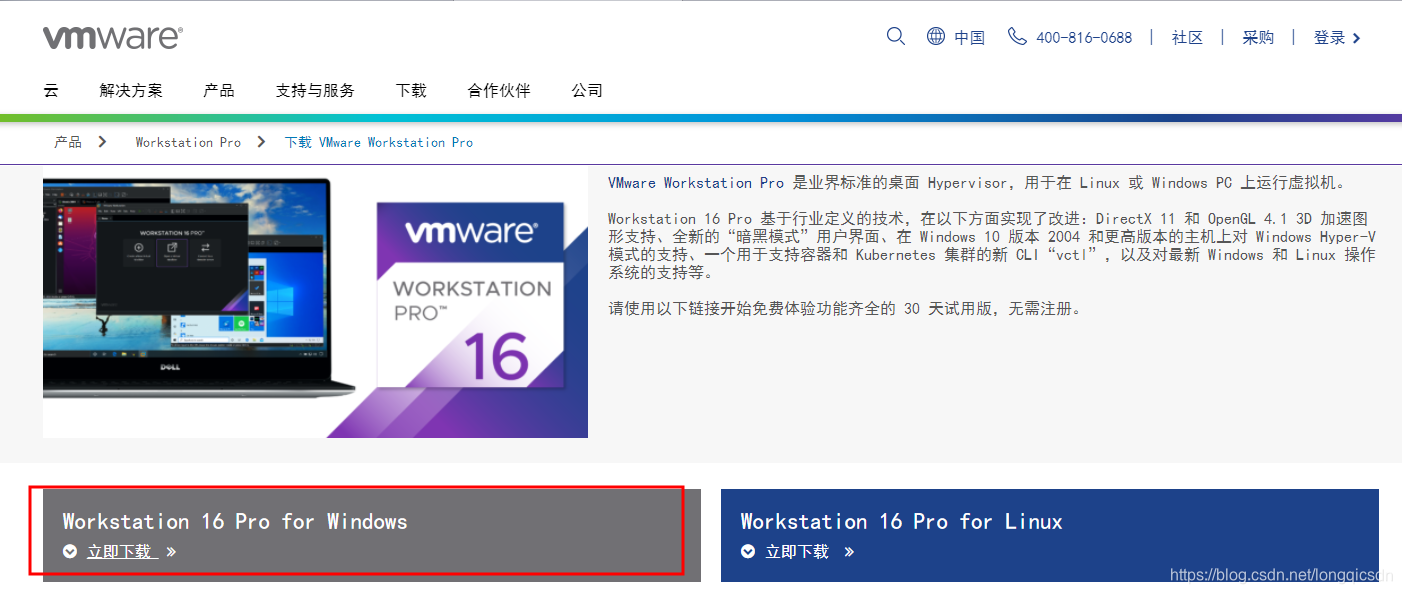Click the 30 天试用版 trial paragraph
1402x594 pixels.
tap(845, 309)
